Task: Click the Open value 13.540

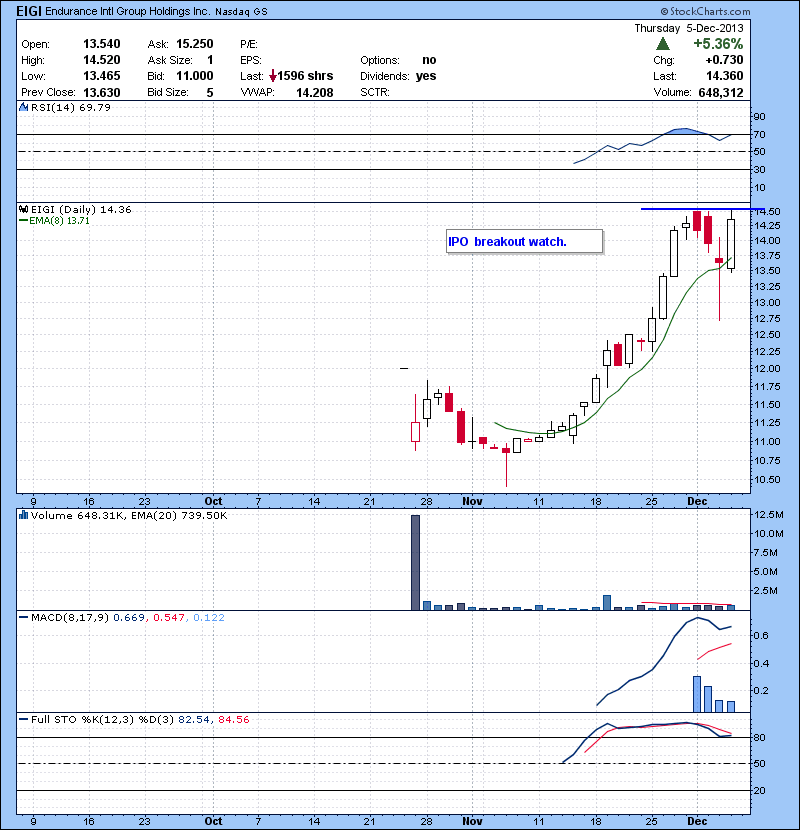Action: coord(102,44)
